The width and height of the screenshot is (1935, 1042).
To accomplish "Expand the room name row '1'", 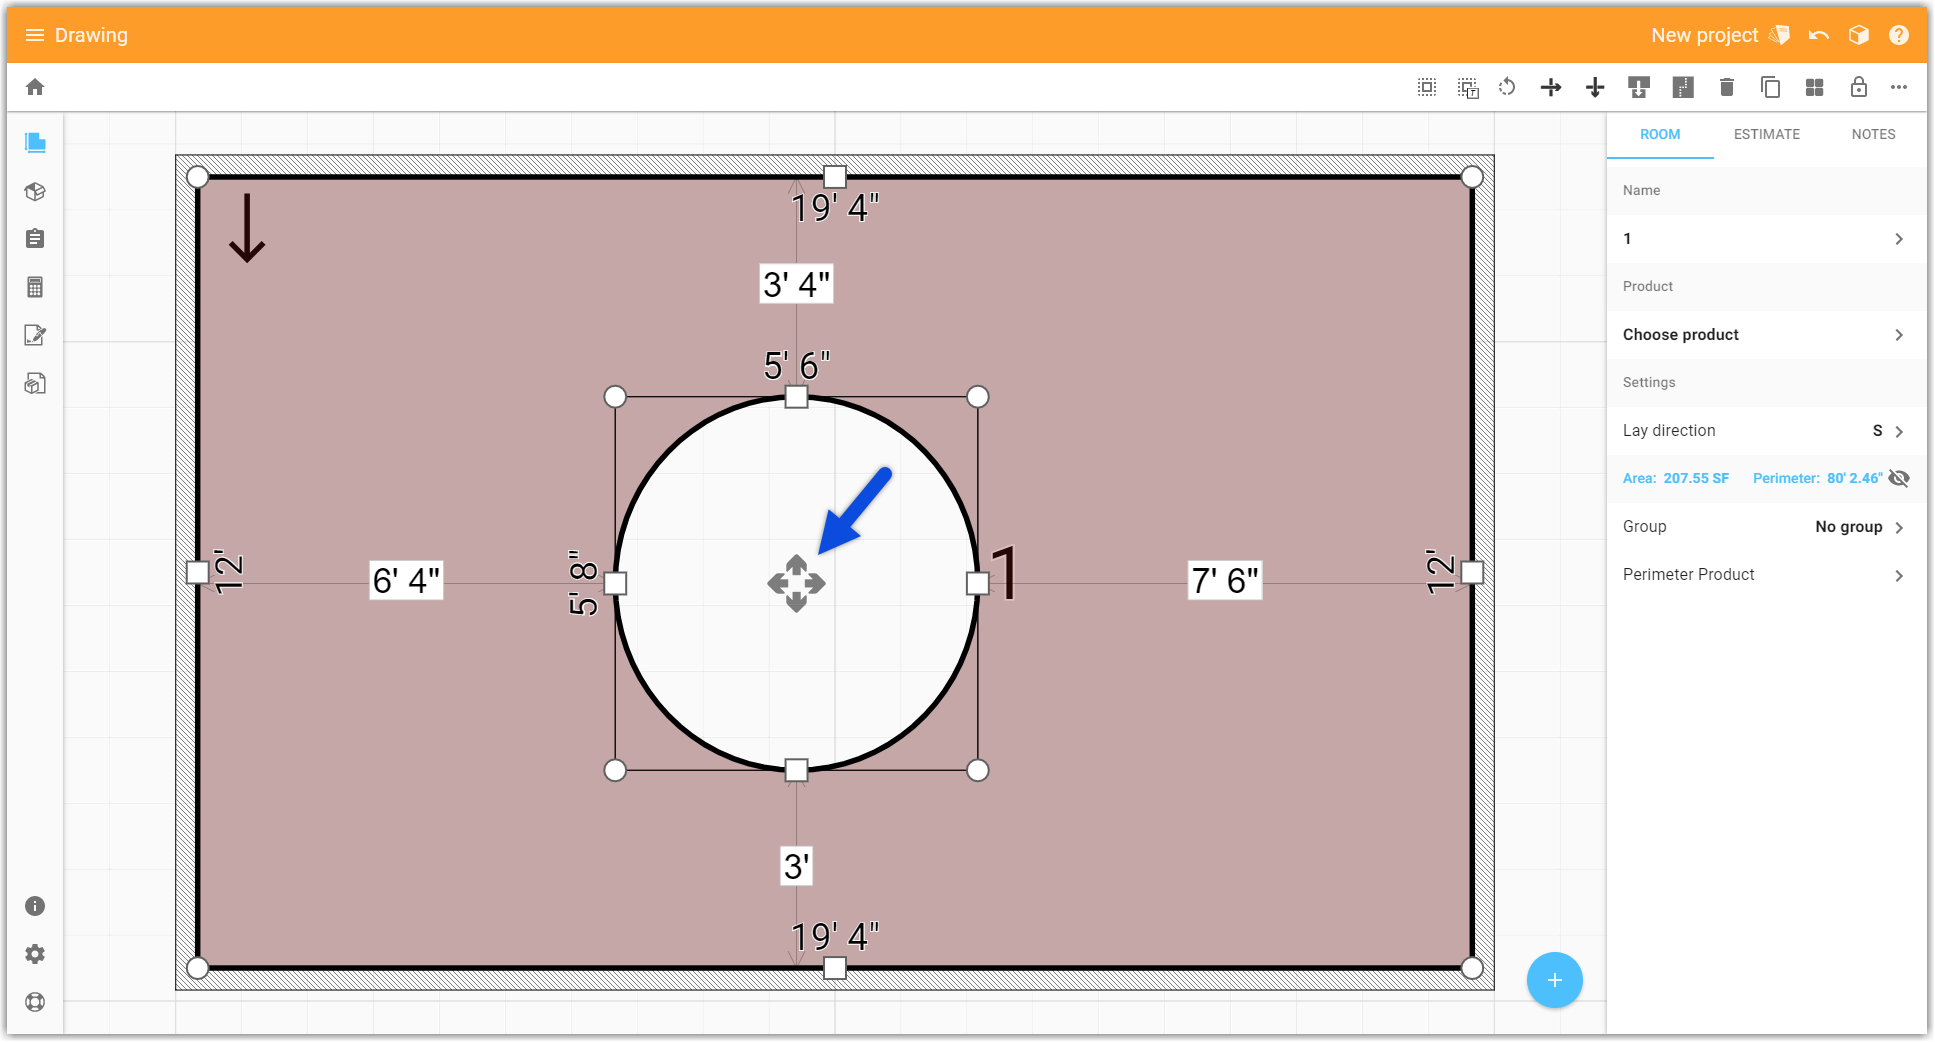I will 1767,239.
